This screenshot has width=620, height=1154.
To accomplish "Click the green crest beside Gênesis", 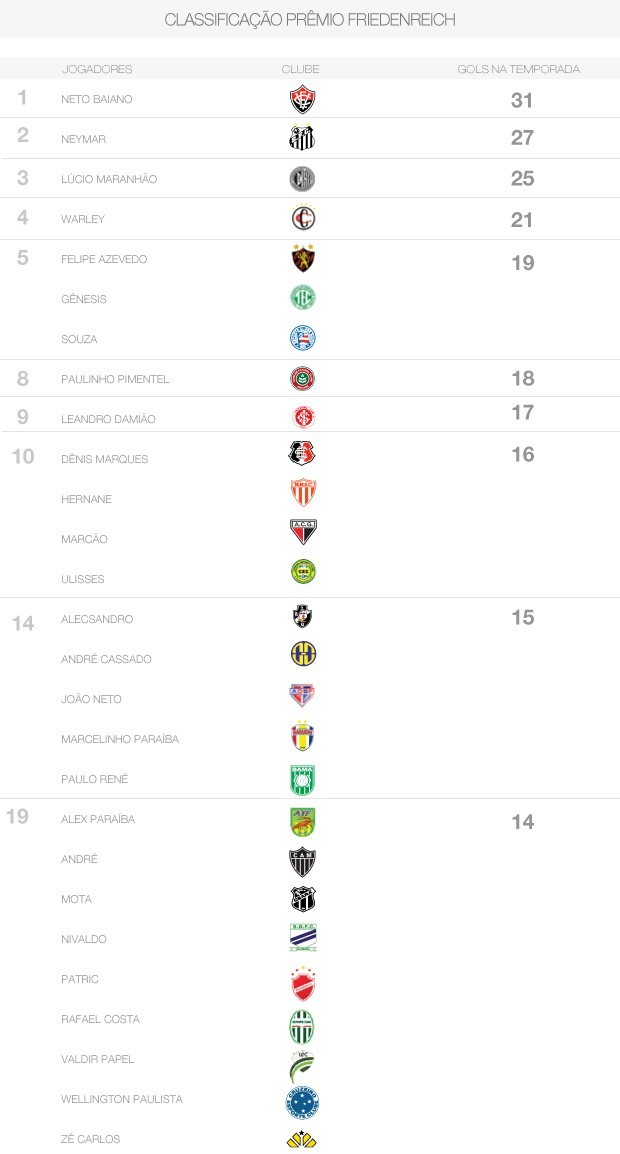I will [302, 298].
